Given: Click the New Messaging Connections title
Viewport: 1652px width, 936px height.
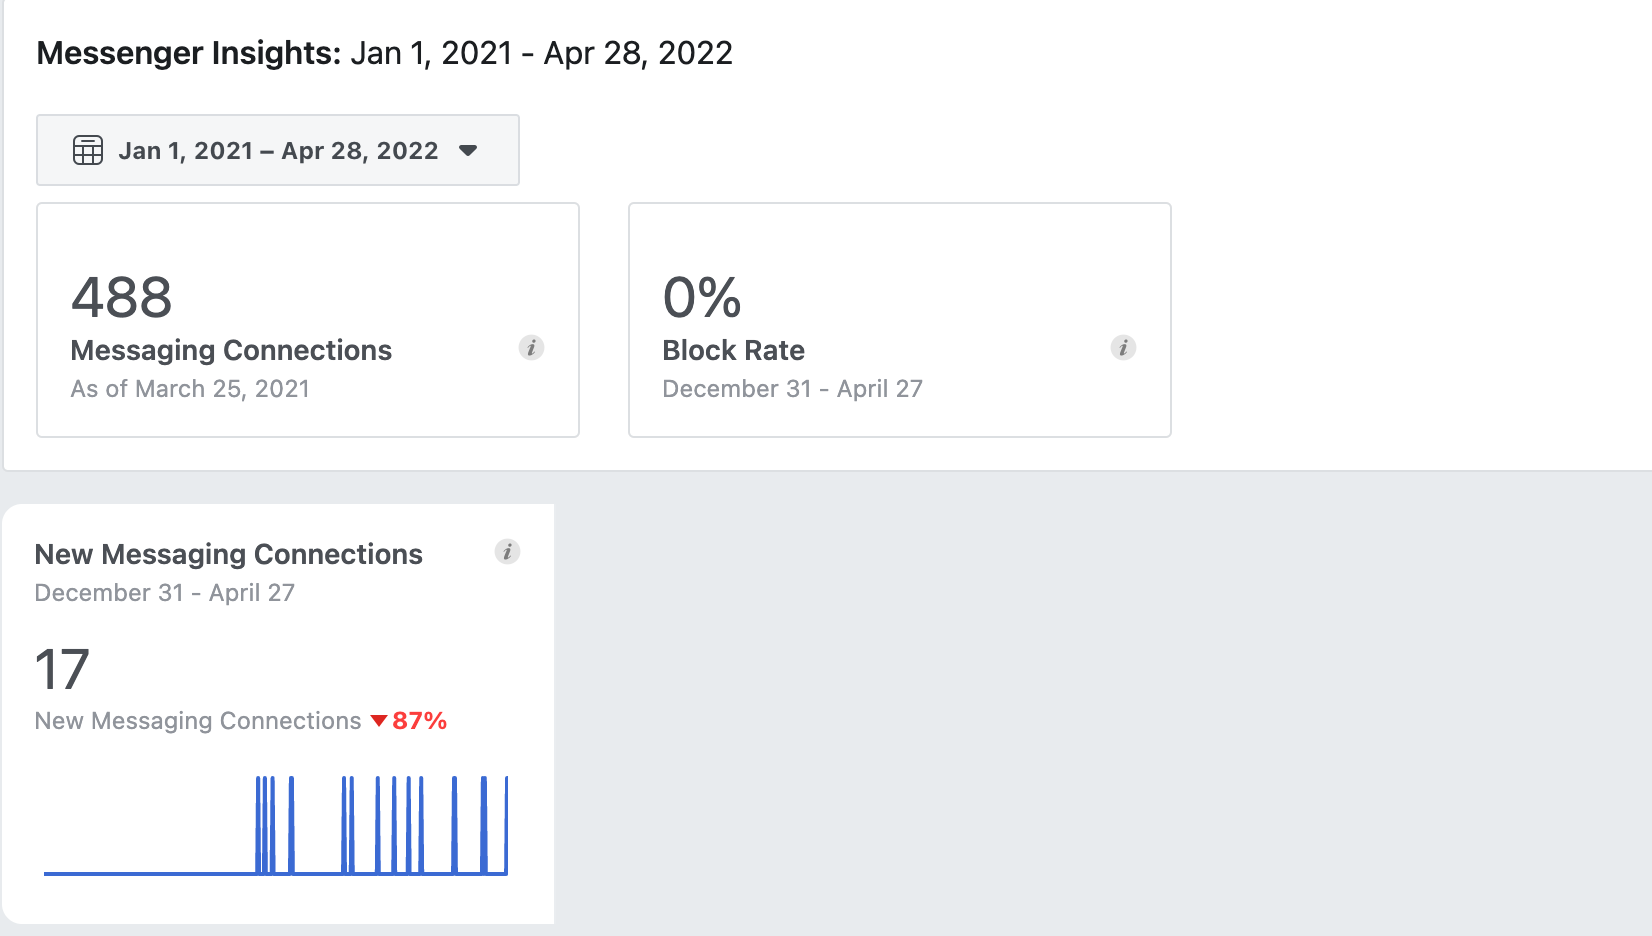Looking at the screenshot, I should [229, 554].
